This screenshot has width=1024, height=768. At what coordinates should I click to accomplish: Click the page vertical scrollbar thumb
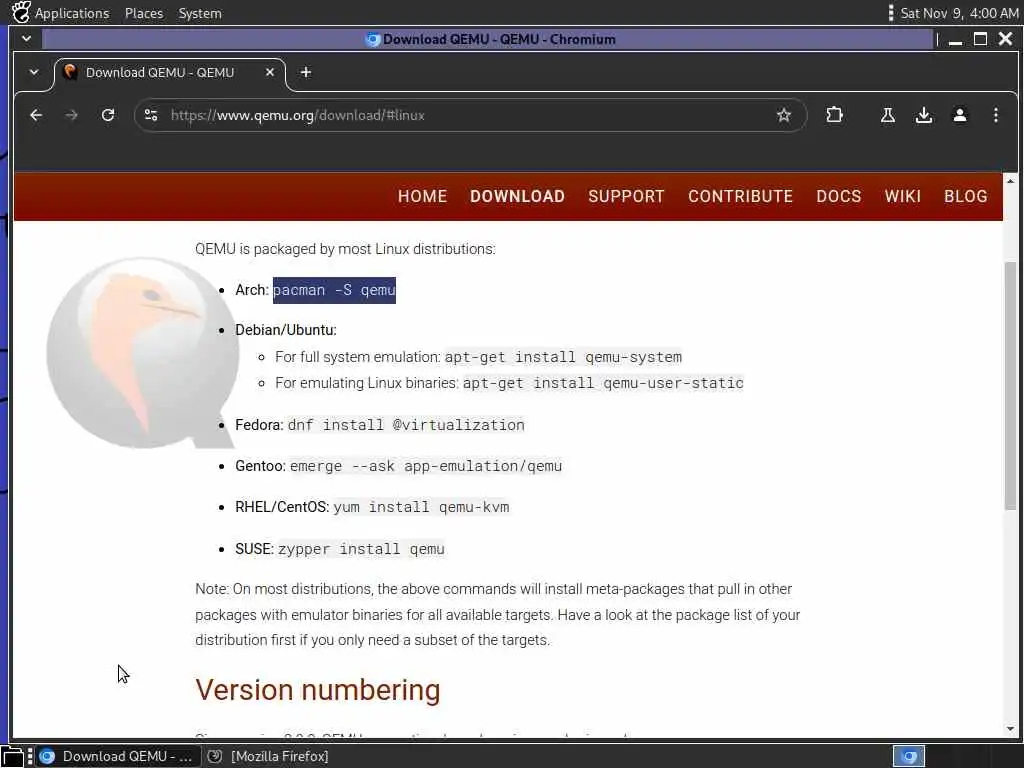(1010, 385)
